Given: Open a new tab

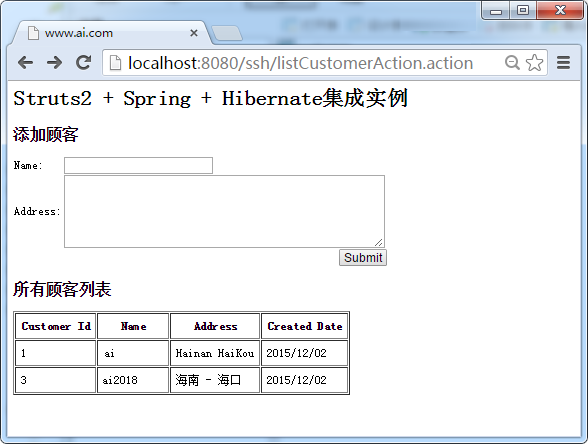Looking at the screenshot, I should point(227,33).
